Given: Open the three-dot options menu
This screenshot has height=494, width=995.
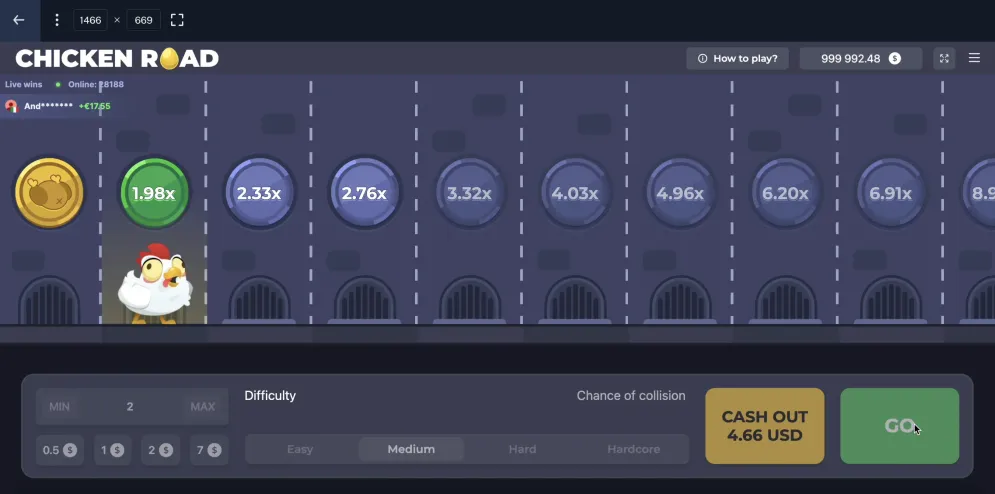Looking at the screenshot, I should click(57, 20).
